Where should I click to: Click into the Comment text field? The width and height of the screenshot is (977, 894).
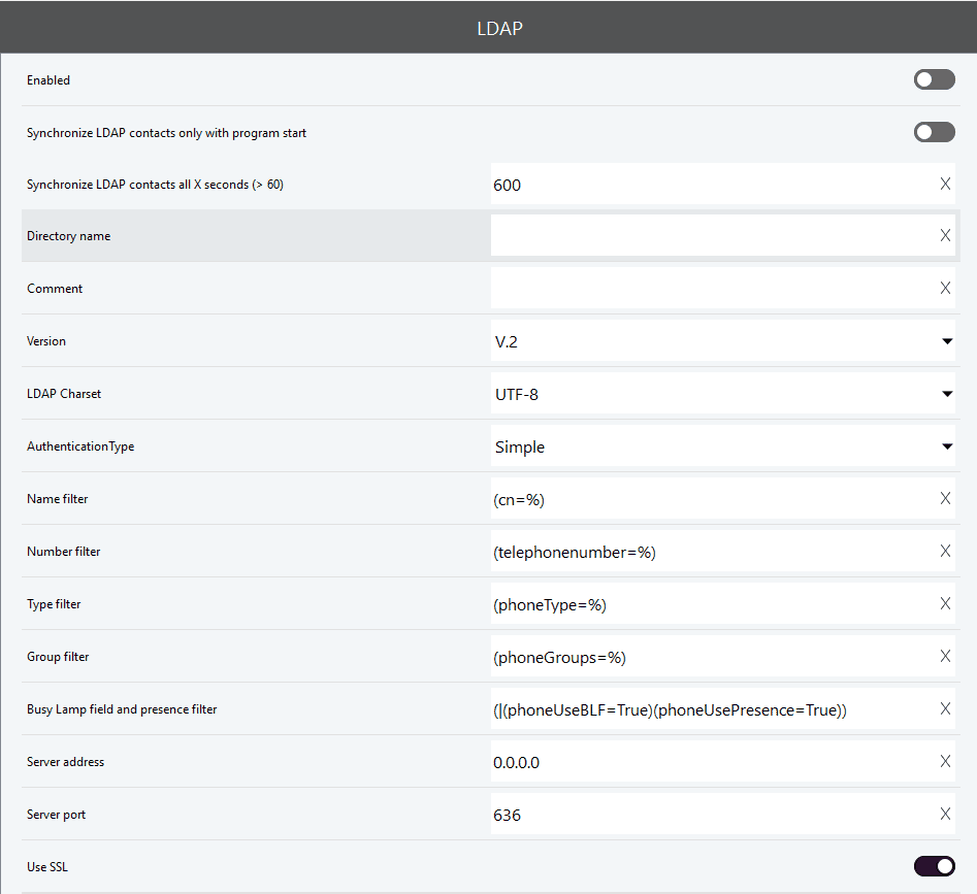[713, 288]
